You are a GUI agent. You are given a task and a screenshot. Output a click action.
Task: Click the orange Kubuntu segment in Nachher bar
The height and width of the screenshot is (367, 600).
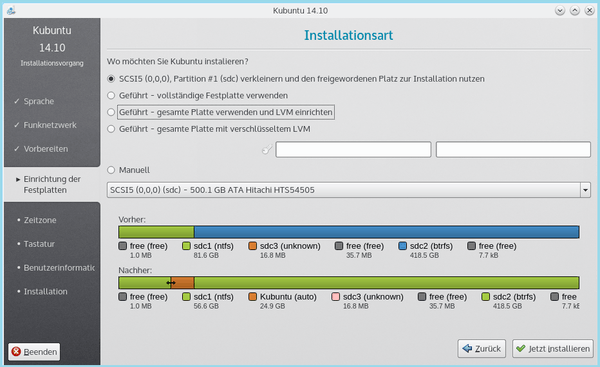coord(183,283)
